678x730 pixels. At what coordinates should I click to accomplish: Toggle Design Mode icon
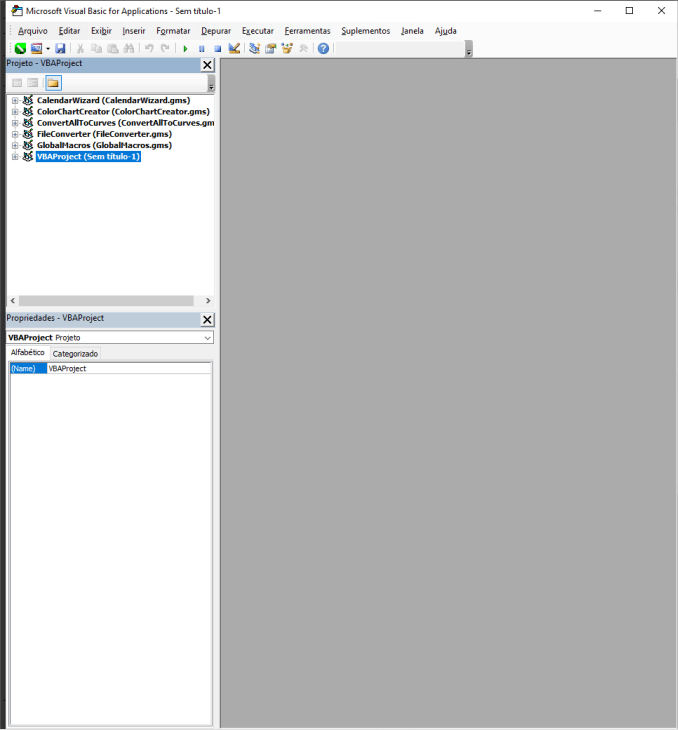tap(234, 48)
